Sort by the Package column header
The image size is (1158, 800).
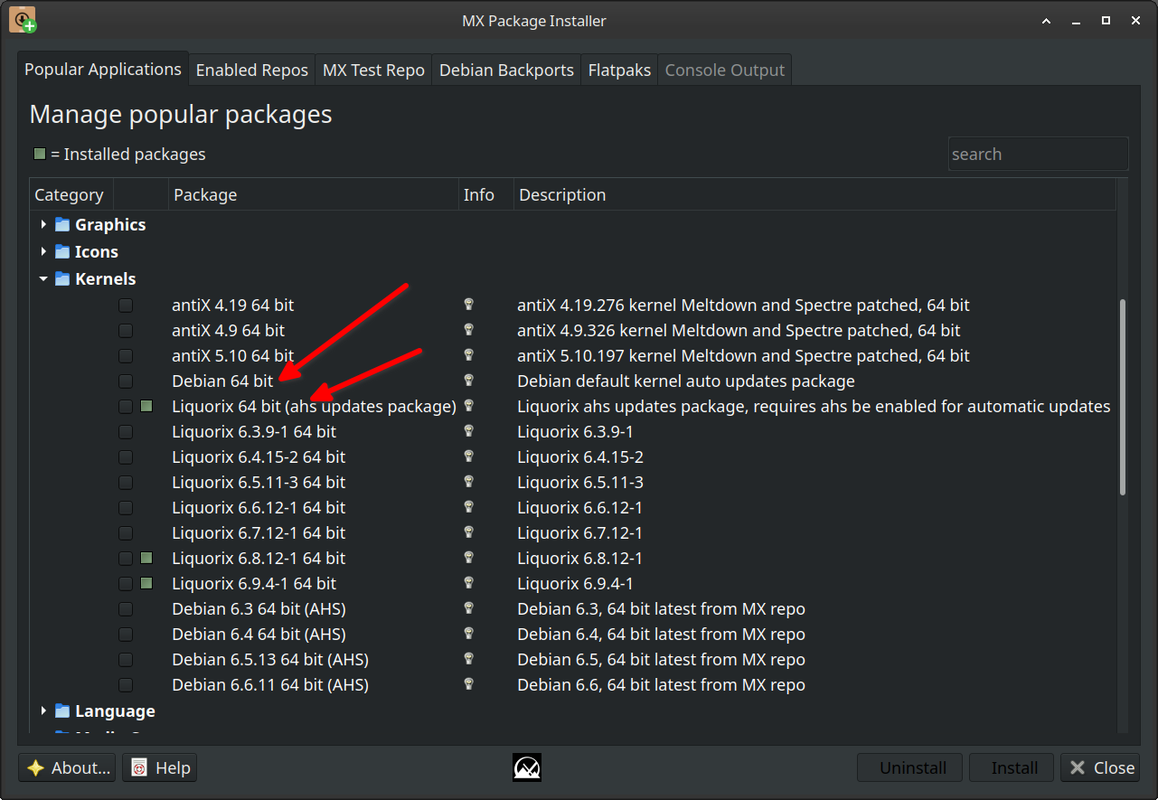(x=313, y=195)
